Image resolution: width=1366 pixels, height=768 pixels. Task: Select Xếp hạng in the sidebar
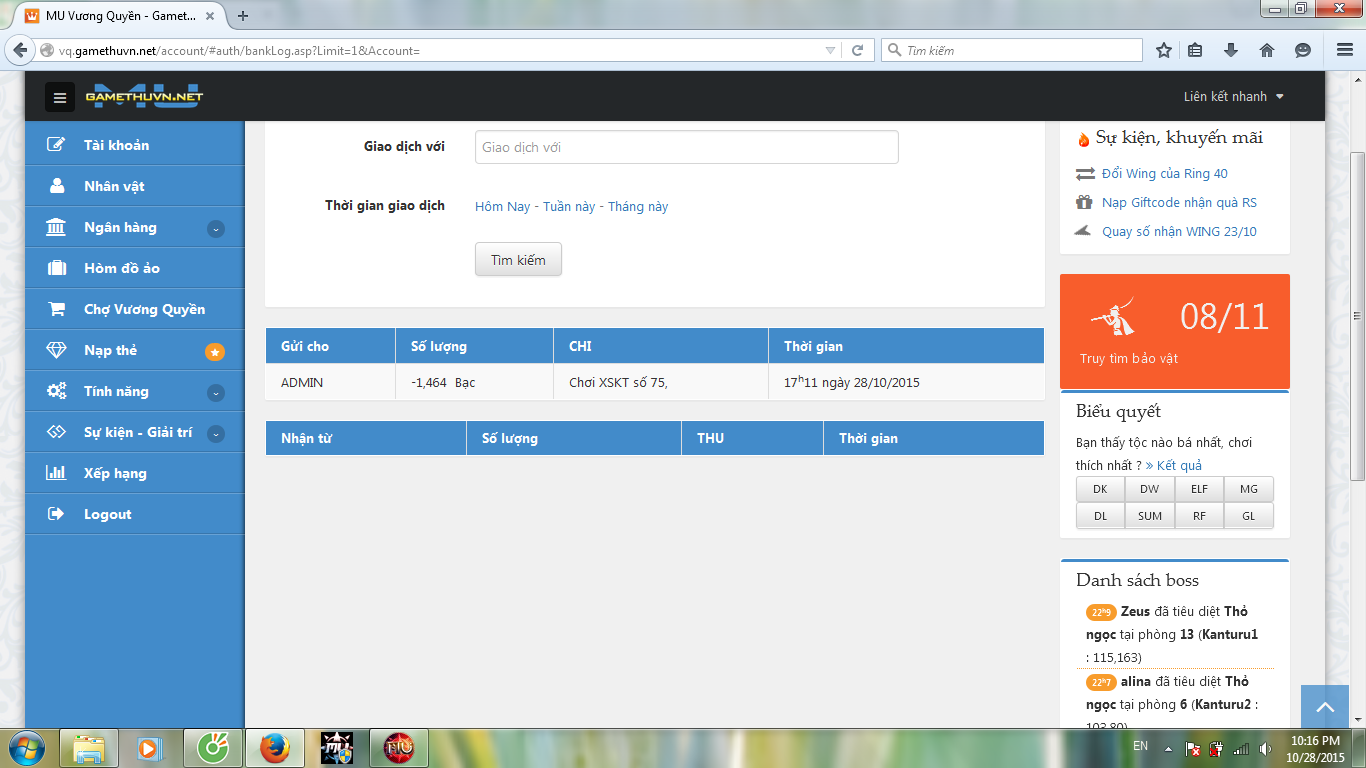115,473
